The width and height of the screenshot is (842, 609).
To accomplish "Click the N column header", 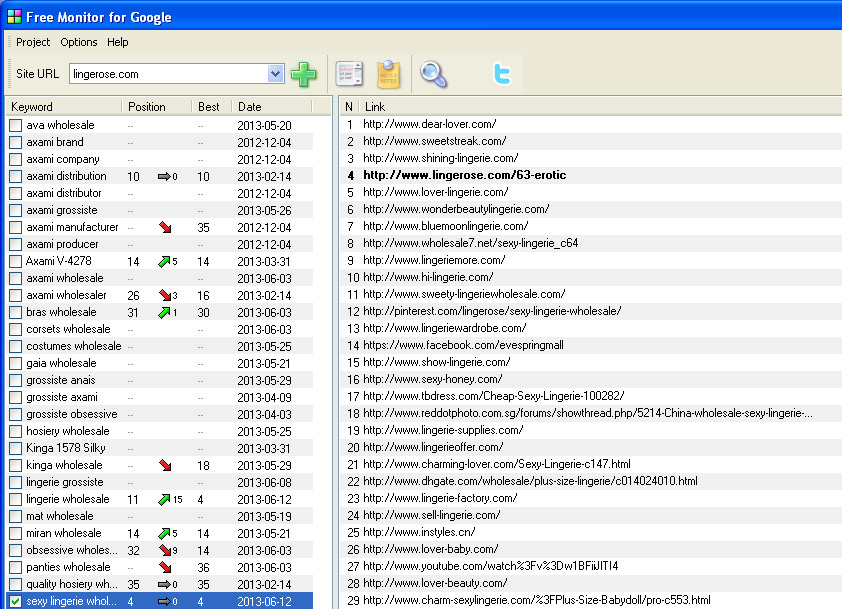I will 349,107.
